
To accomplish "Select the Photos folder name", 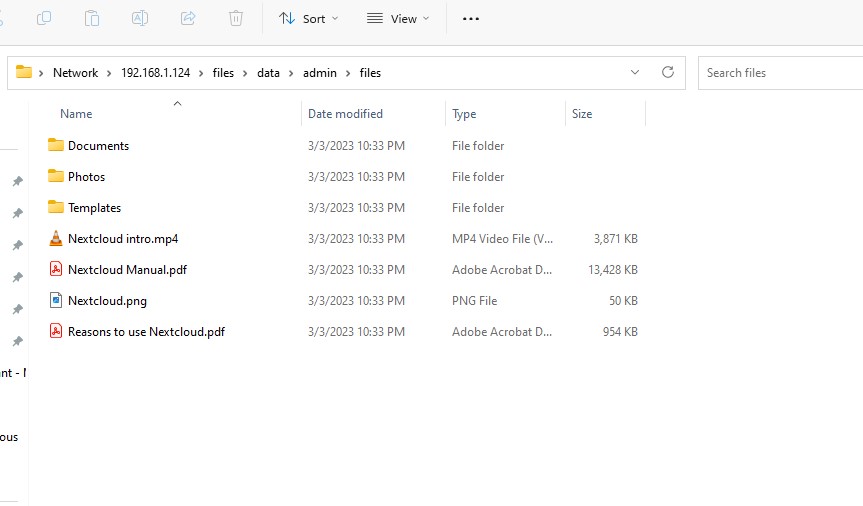I will coord(86,177).
